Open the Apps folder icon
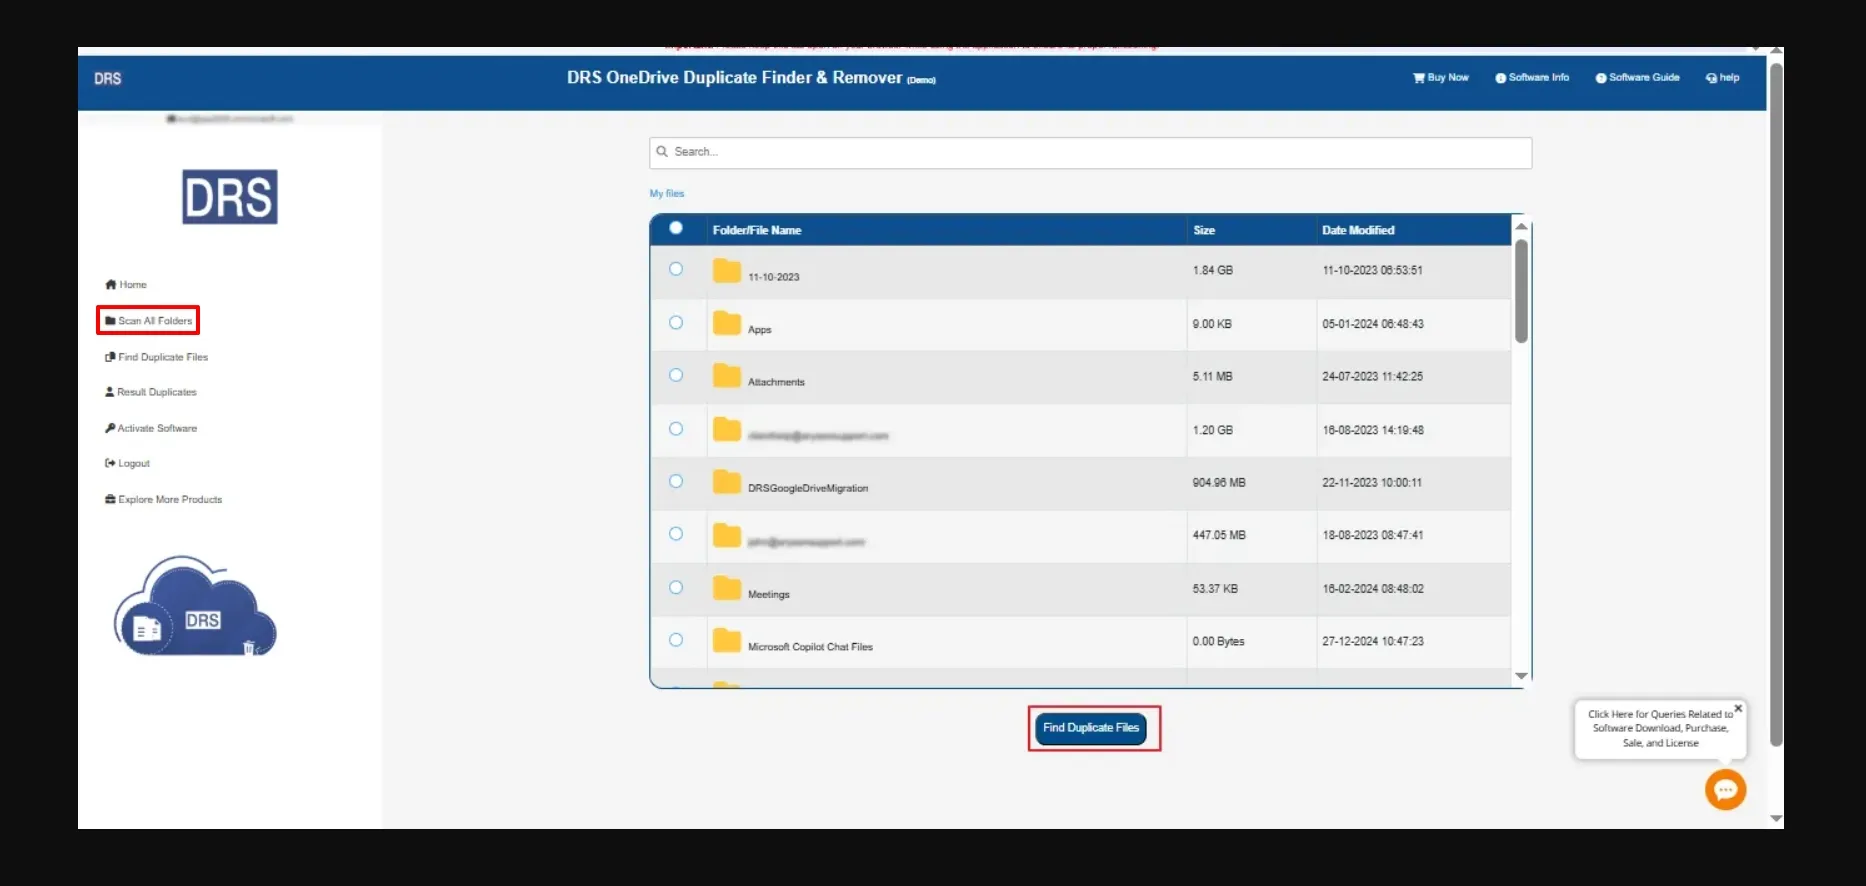The height and width of the screenshot is (886, 1866). point(727,324)
